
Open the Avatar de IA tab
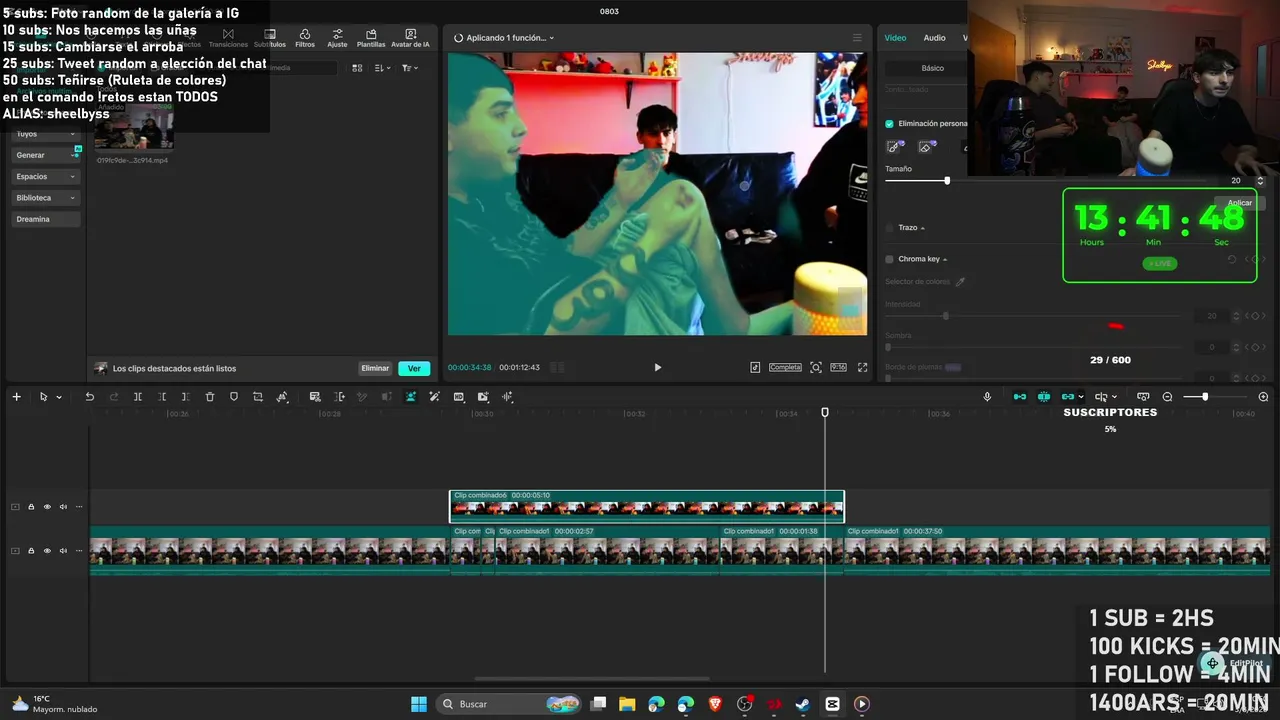tap(410, 38)
